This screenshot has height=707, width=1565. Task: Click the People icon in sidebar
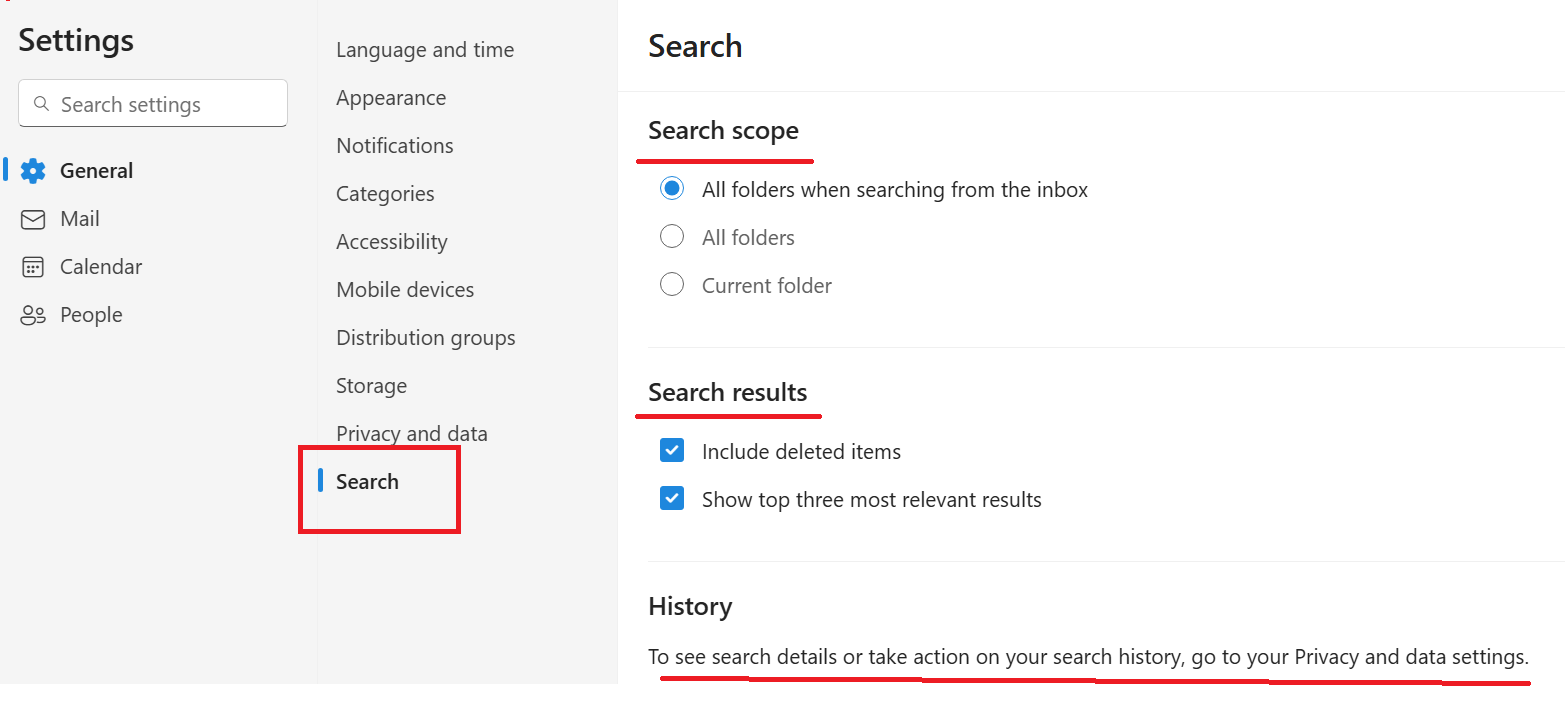pyautogui.click(x=33, y=316)
